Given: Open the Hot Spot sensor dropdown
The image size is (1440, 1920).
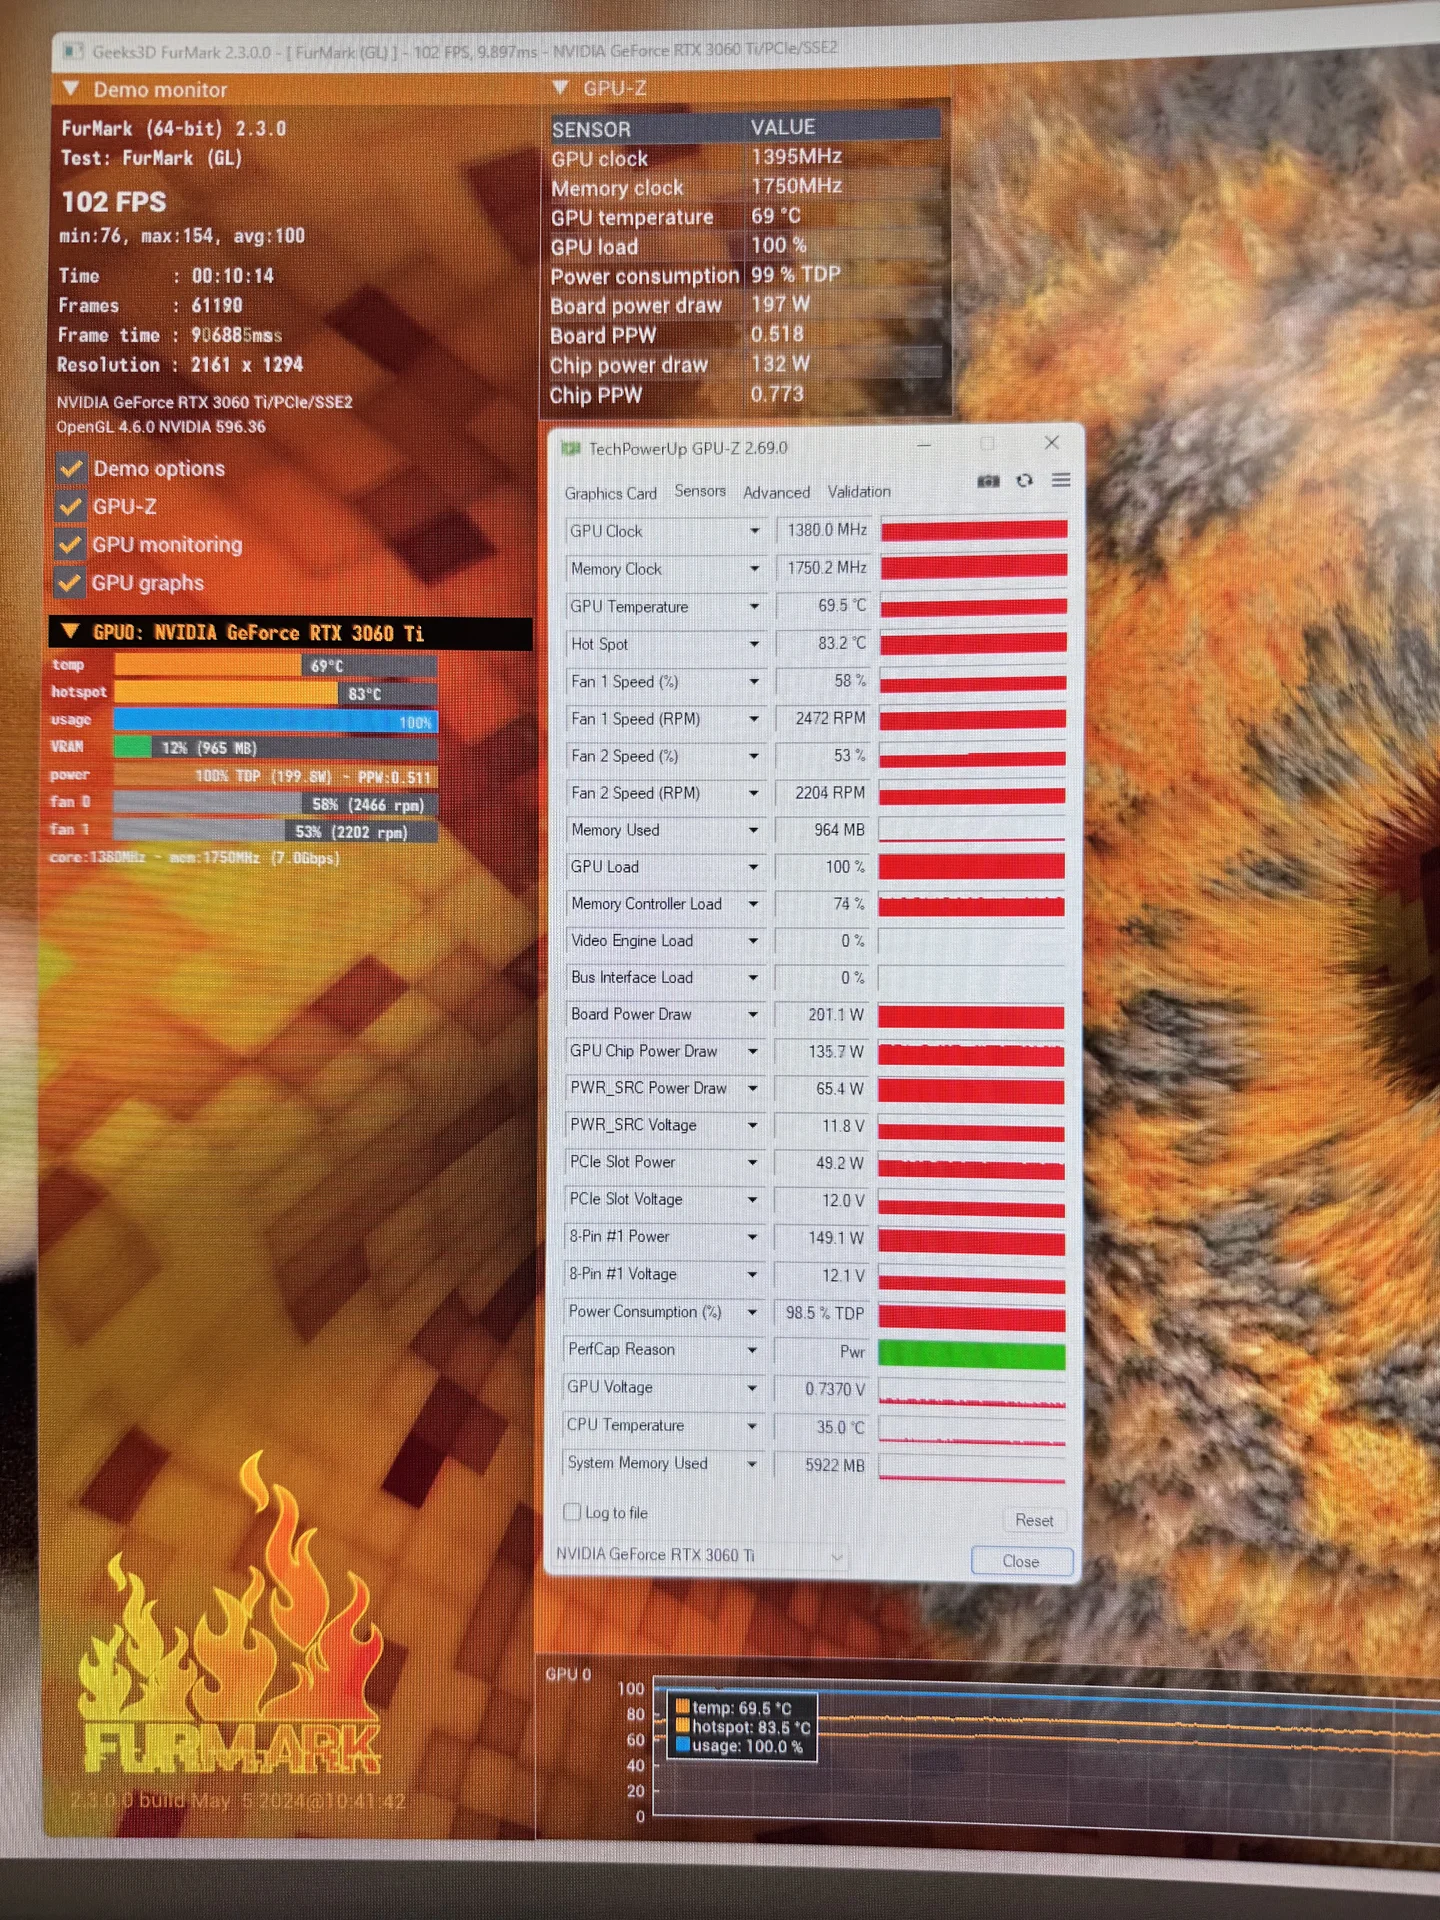Looking at the screenshot, I should 754,644.
